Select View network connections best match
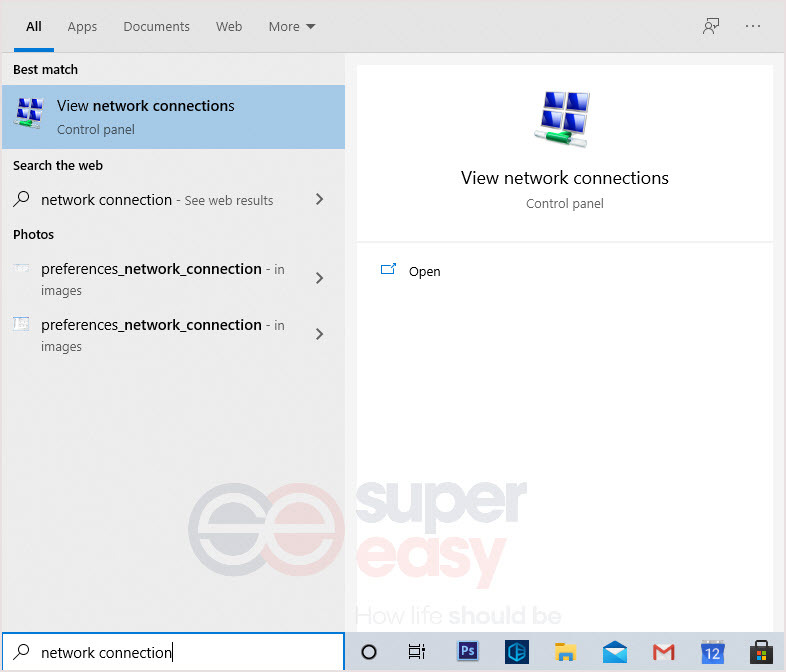 coord(173,117)
